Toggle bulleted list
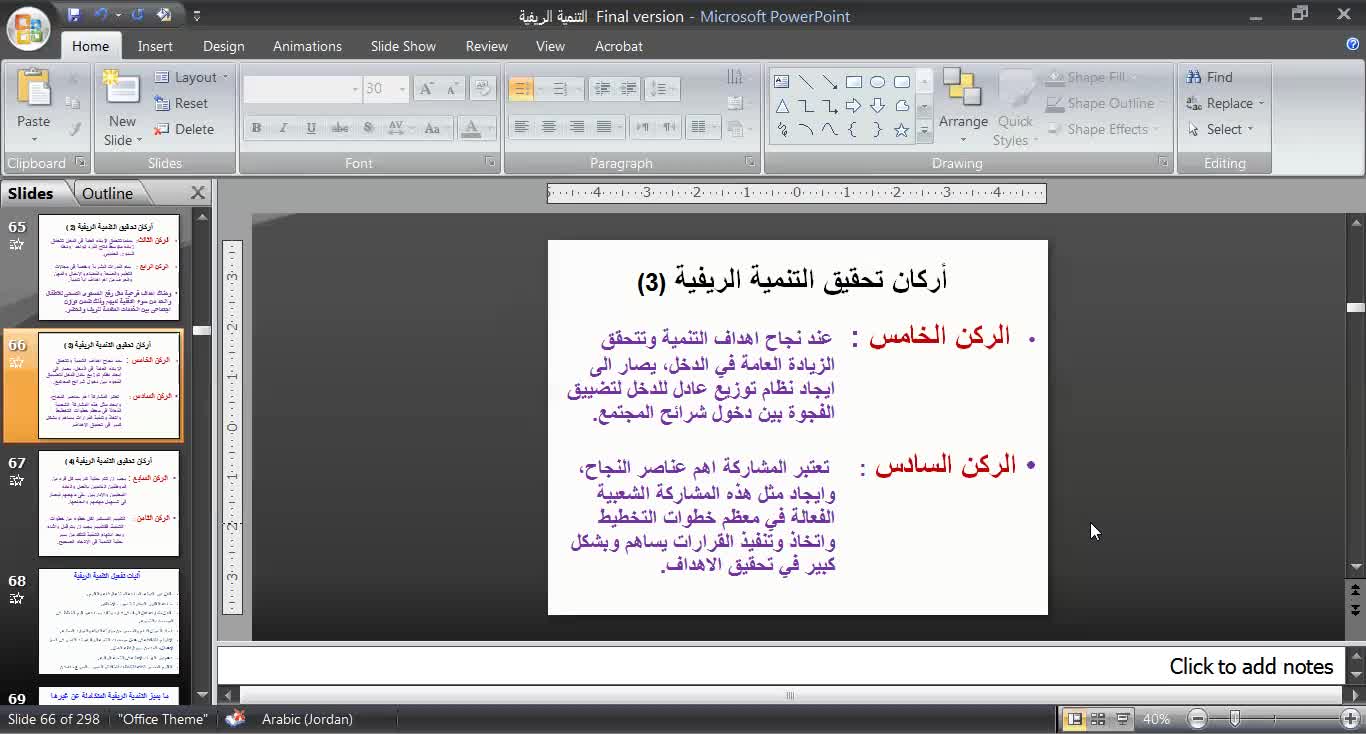This screenshot has height=734, width=1366. point(521,89)
